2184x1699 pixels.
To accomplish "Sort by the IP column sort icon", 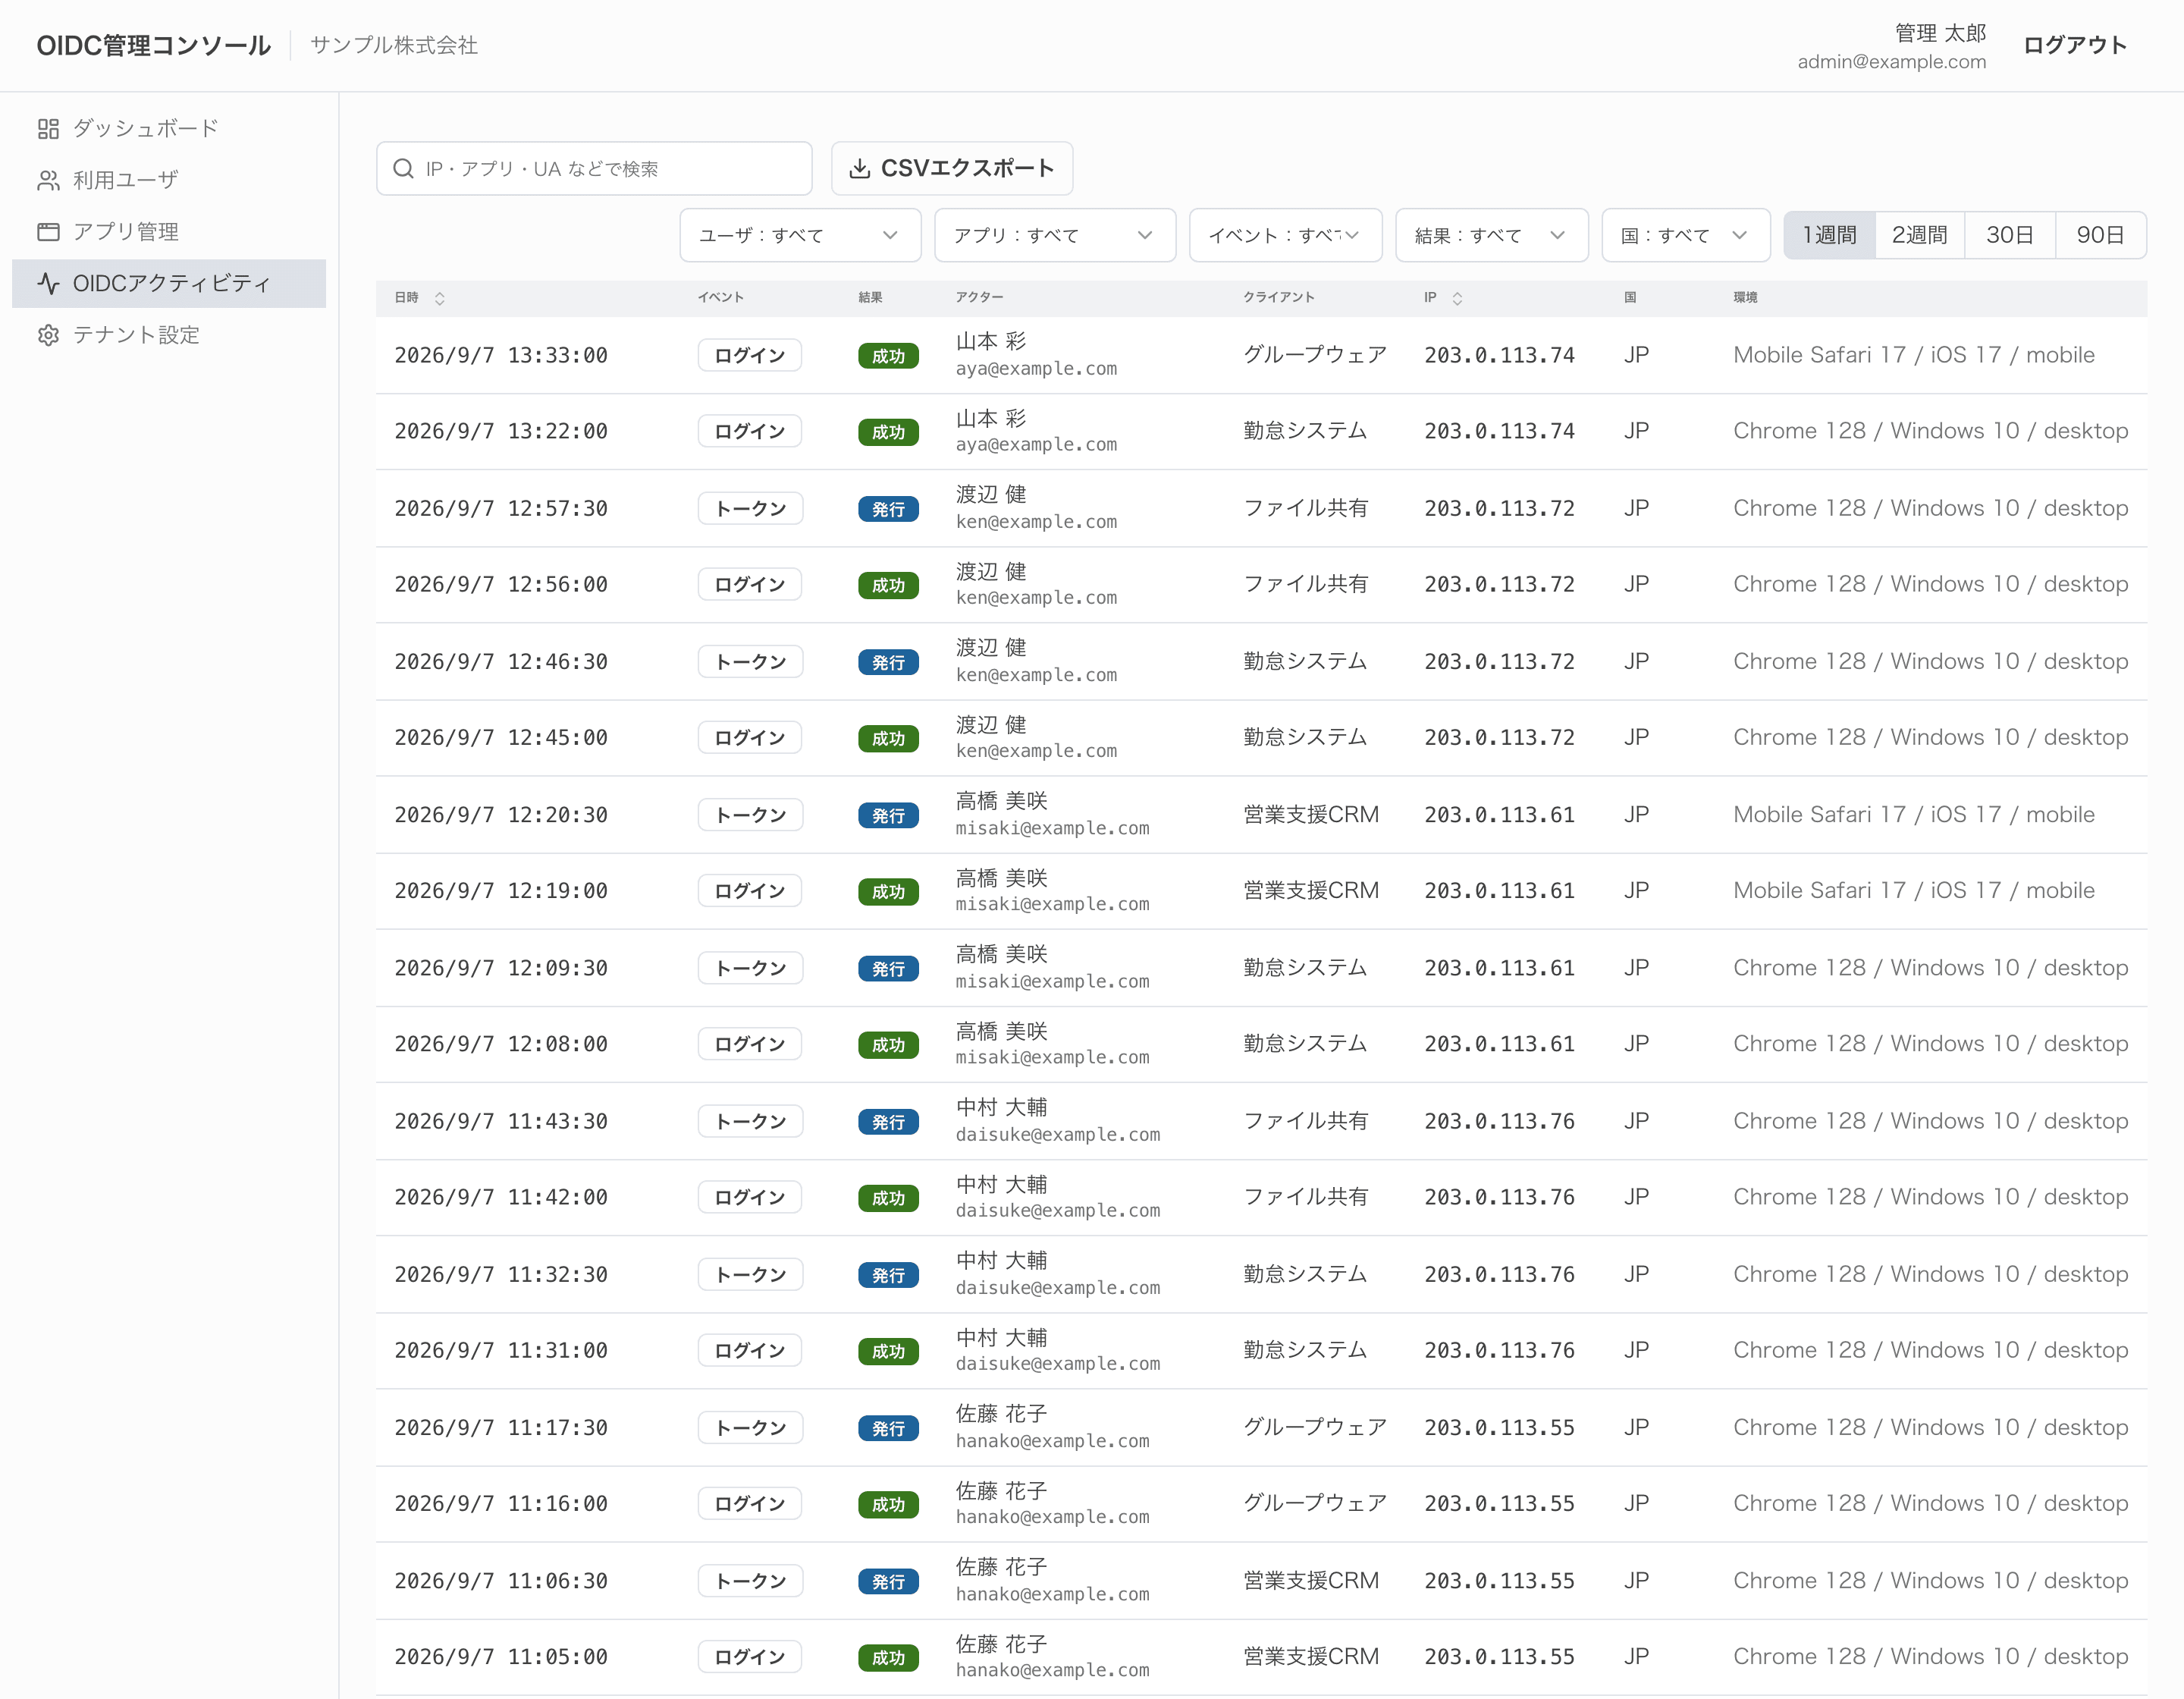I will 1457,298.
